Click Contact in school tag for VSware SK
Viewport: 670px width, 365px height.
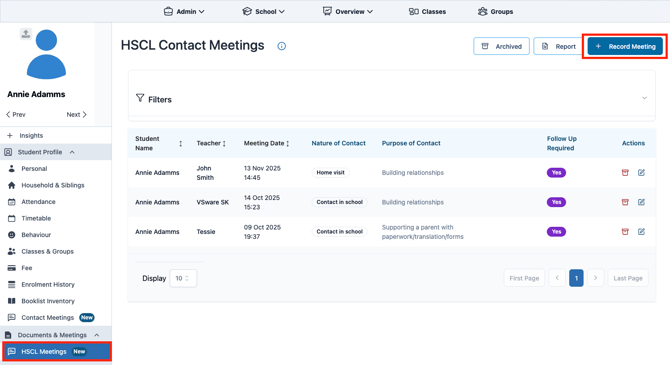(339, 202)
